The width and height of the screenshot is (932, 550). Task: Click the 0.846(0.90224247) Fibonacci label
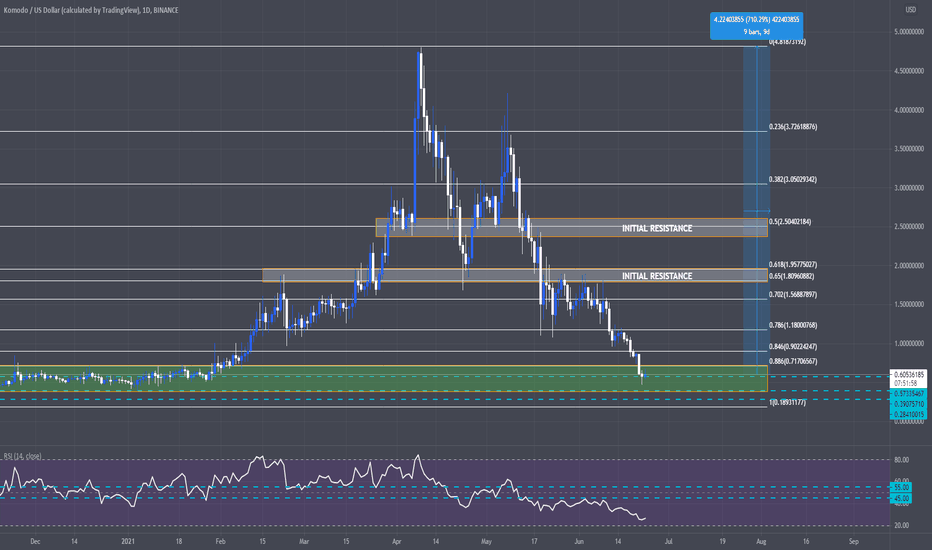[x=793, y=347]
